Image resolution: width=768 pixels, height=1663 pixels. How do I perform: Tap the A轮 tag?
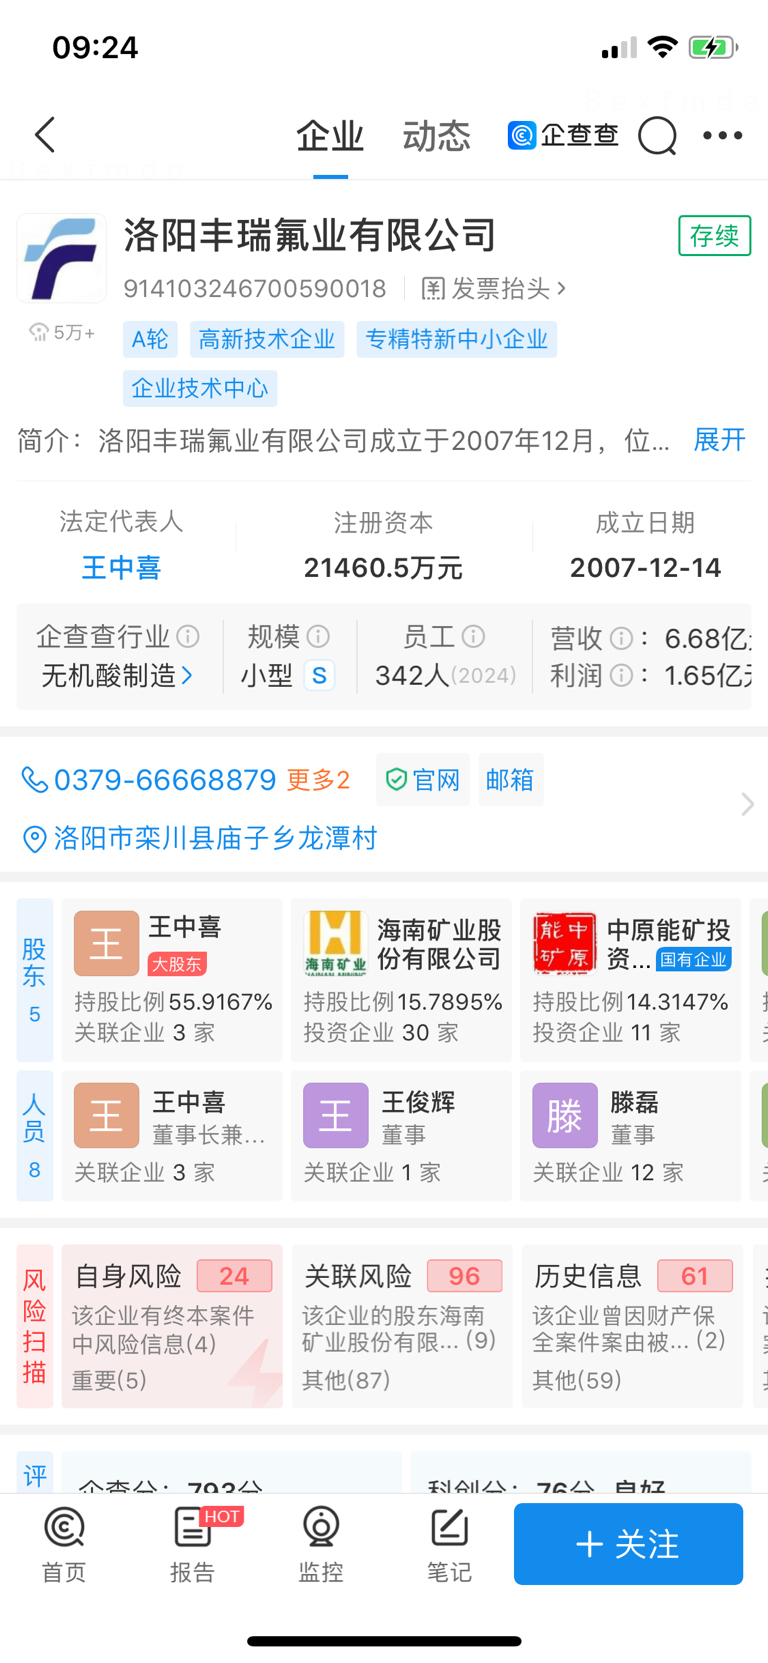click(150, 339)
